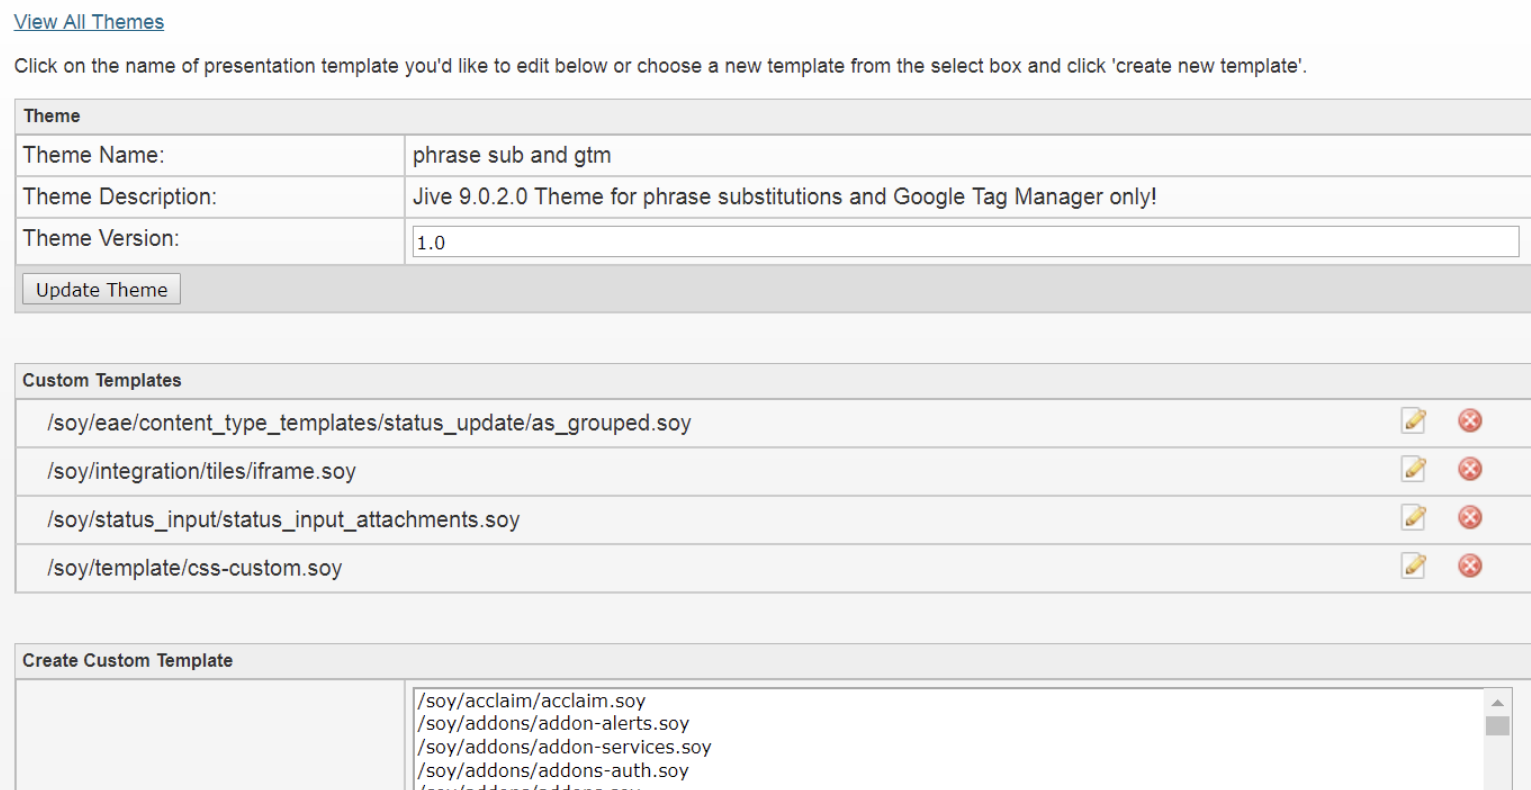
Task: Select /soy/addons/addons-auth.soy list entry
Action: pos(553,771)
